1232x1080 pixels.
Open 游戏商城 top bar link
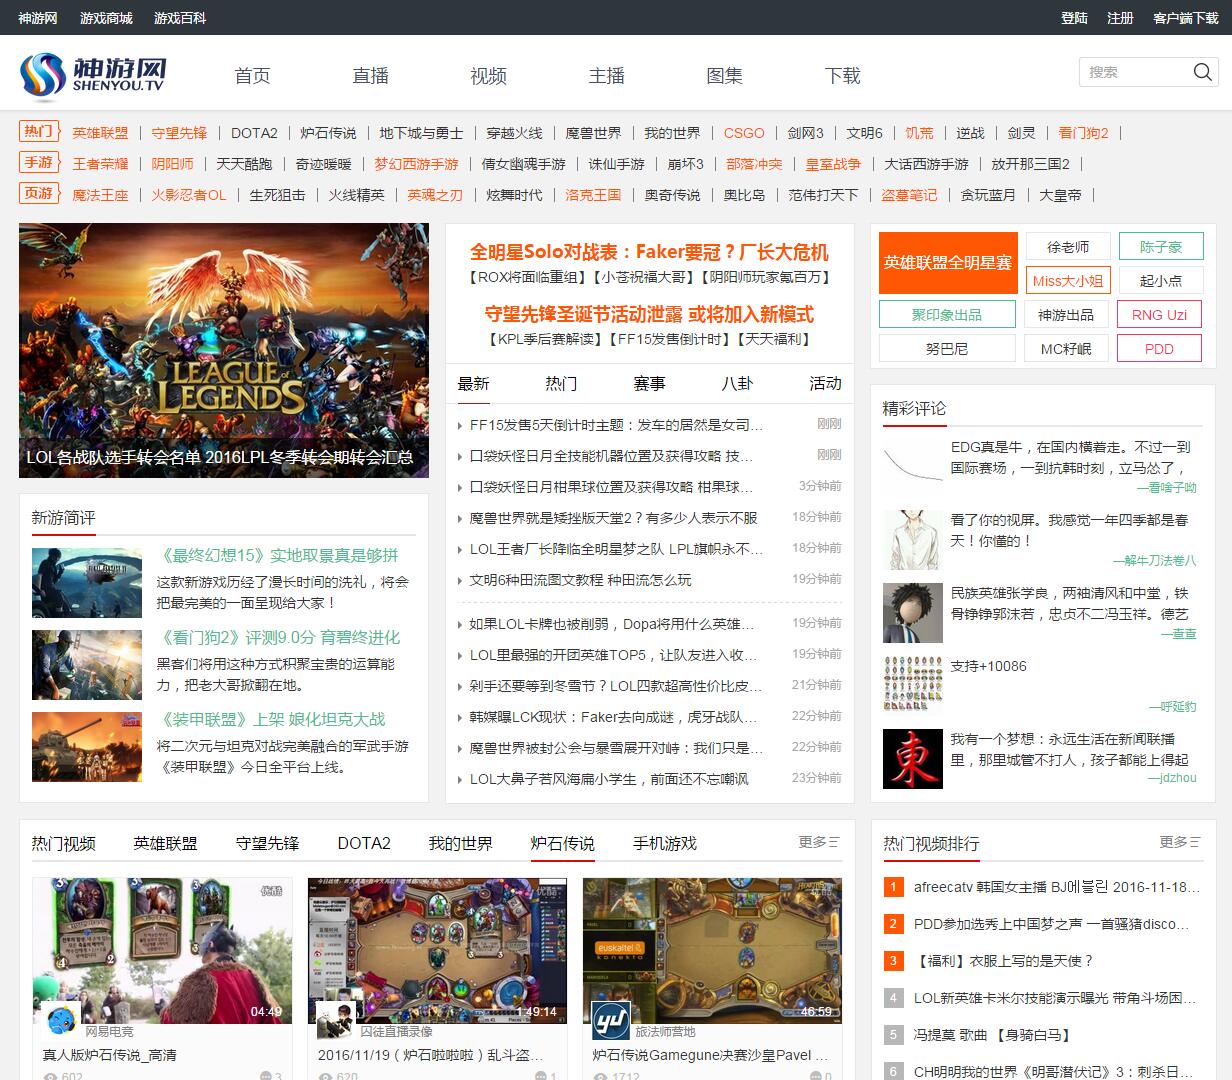[106, 18]
